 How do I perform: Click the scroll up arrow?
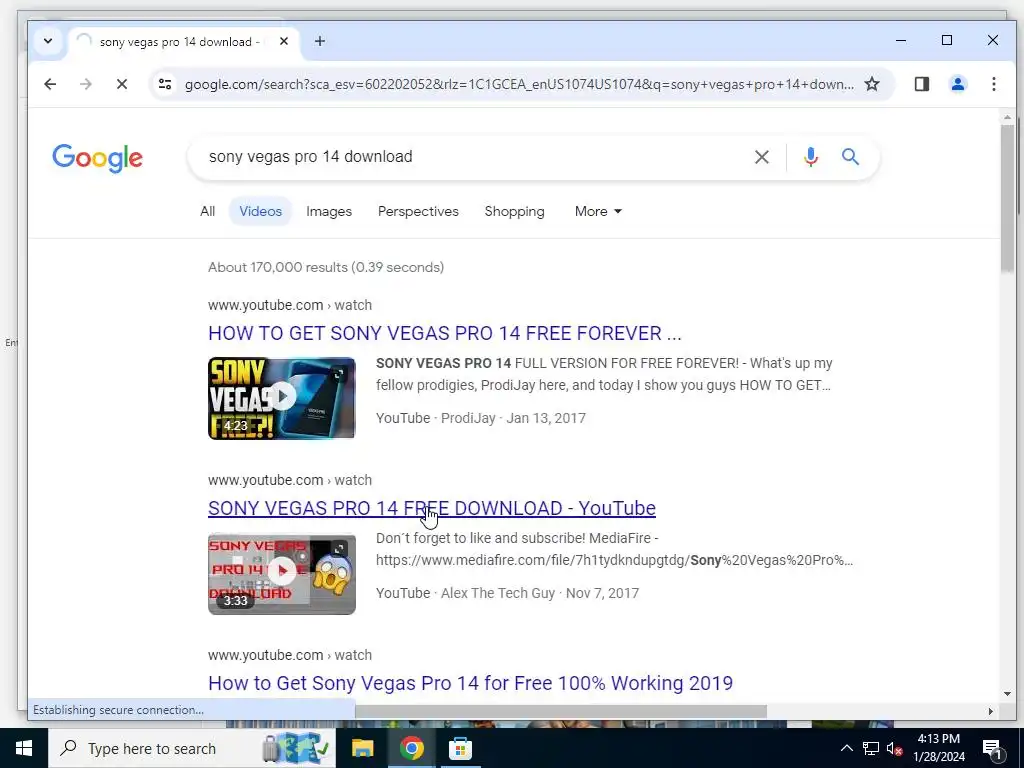point(1007,118)
